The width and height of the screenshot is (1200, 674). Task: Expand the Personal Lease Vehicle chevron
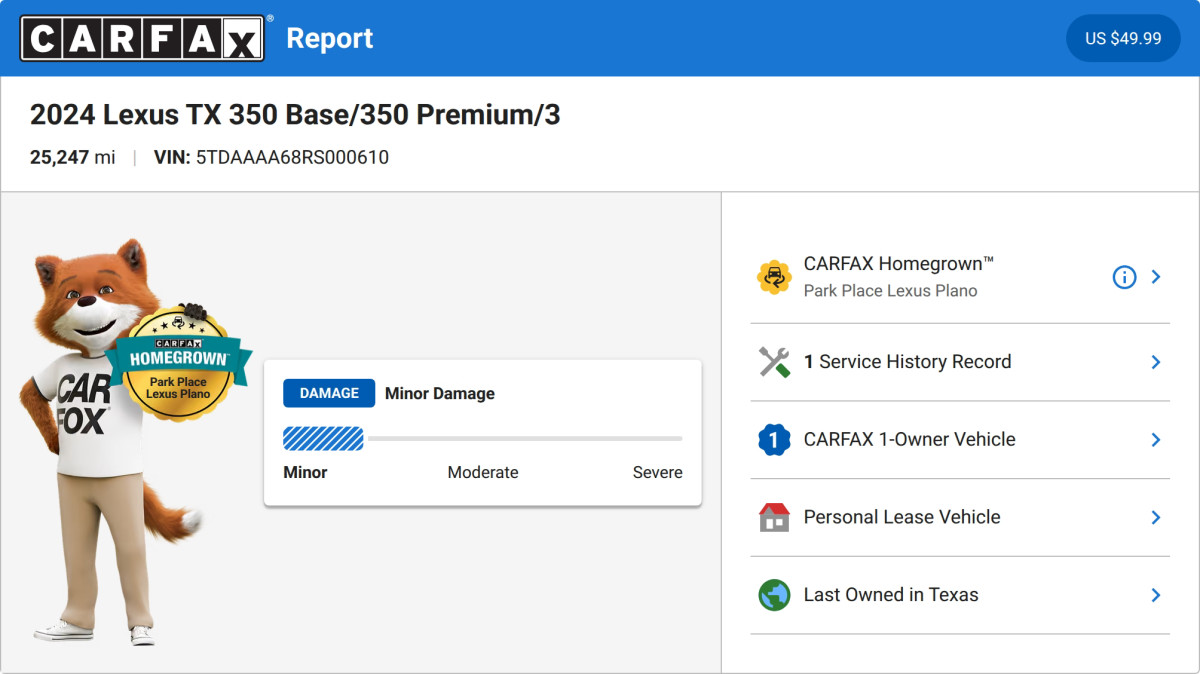point(1156,517)
